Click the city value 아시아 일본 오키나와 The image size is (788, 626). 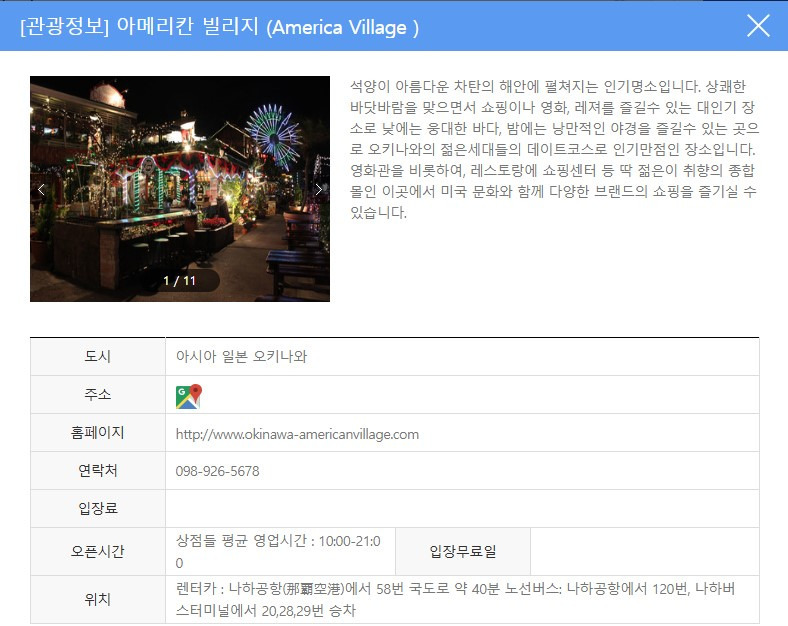point(241,357)
